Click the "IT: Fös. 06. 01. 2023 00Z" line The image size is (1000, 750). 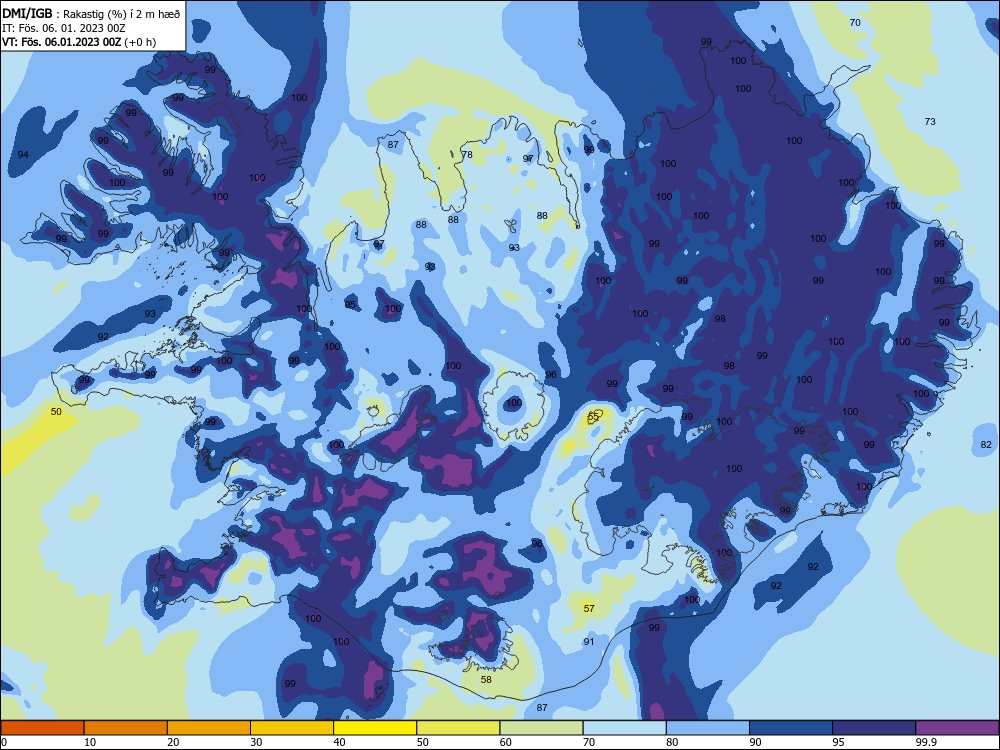(x=64, y=28)
